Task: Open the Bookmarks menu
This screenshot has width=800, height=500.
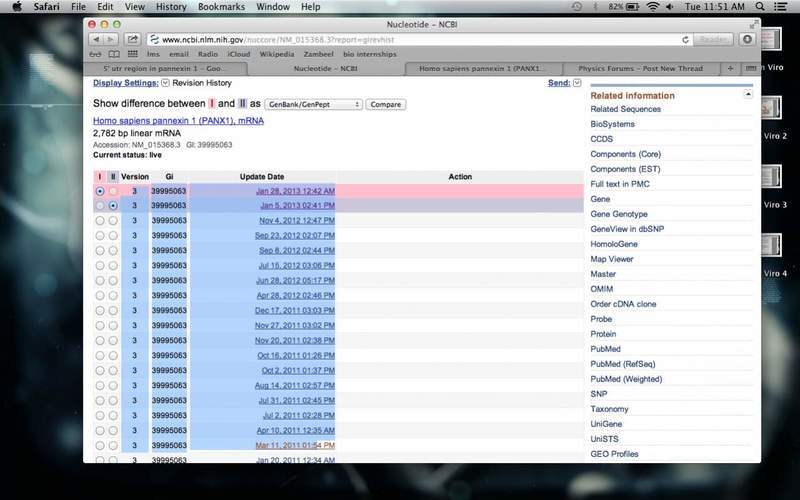Action: click(221, 7)
